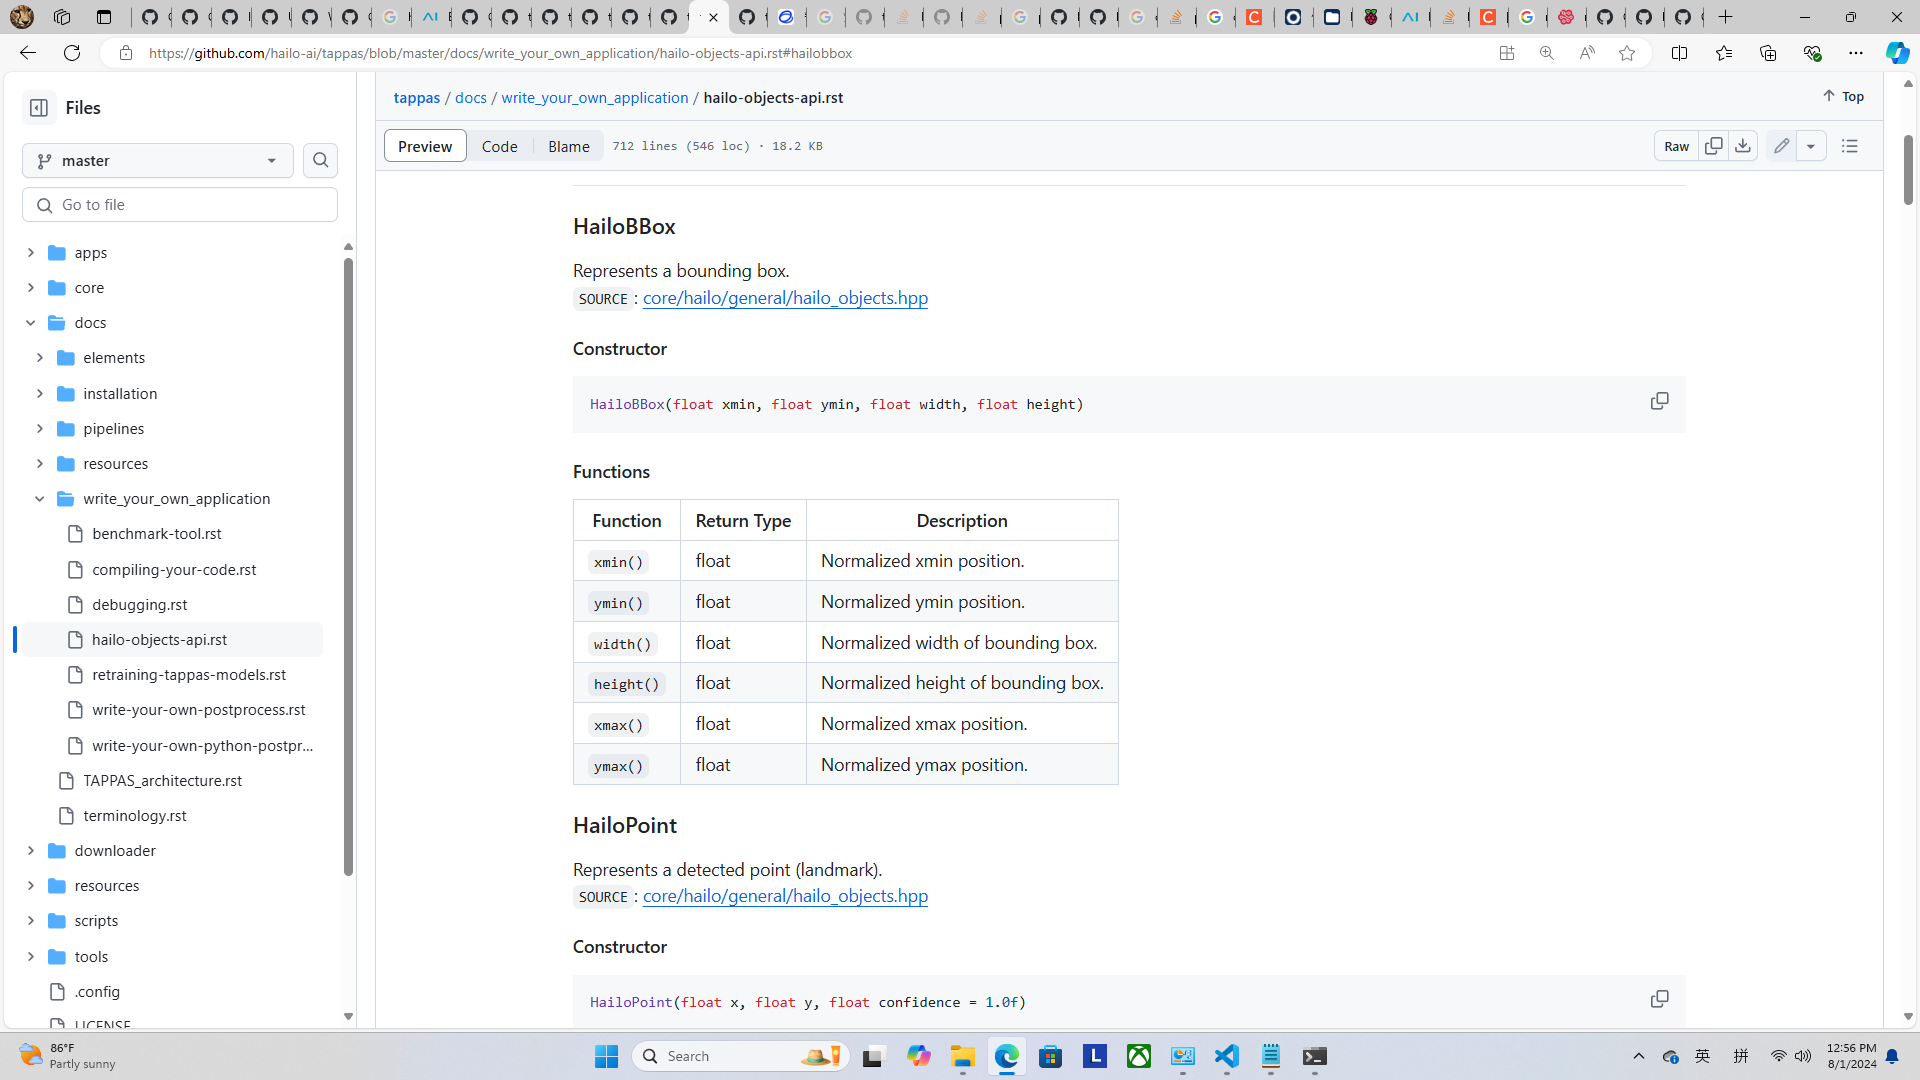Click the file tree search icon
The width and height of the screenshot is (1920, 1080).
(320, 160)
